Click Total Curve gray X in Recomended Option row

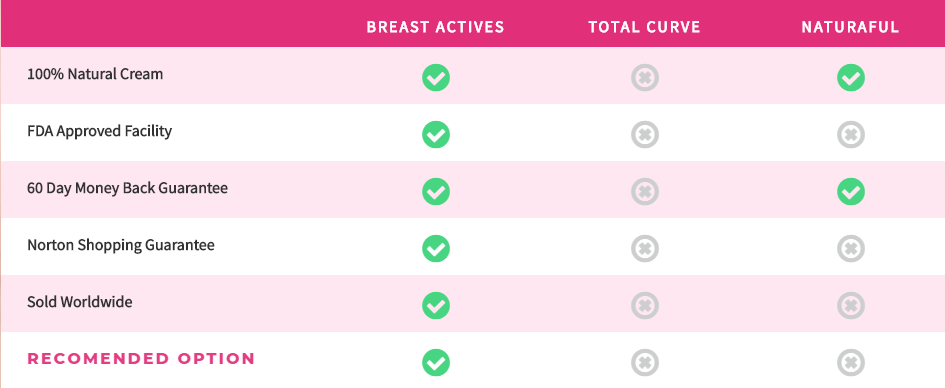click(645, 363)
